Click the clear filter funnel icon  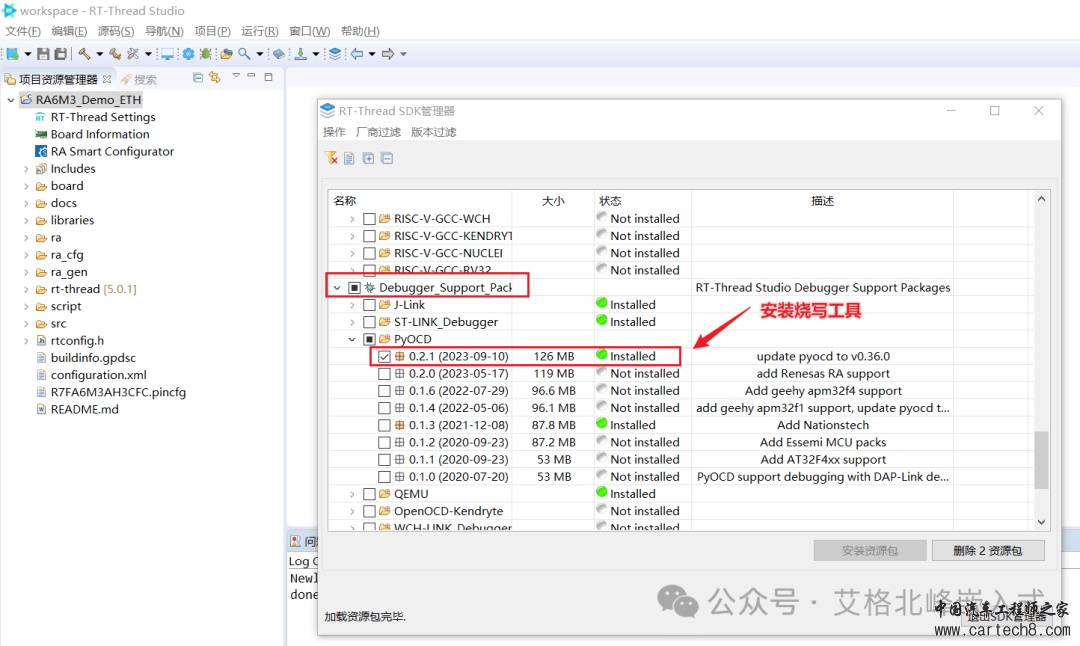[331, 158]
